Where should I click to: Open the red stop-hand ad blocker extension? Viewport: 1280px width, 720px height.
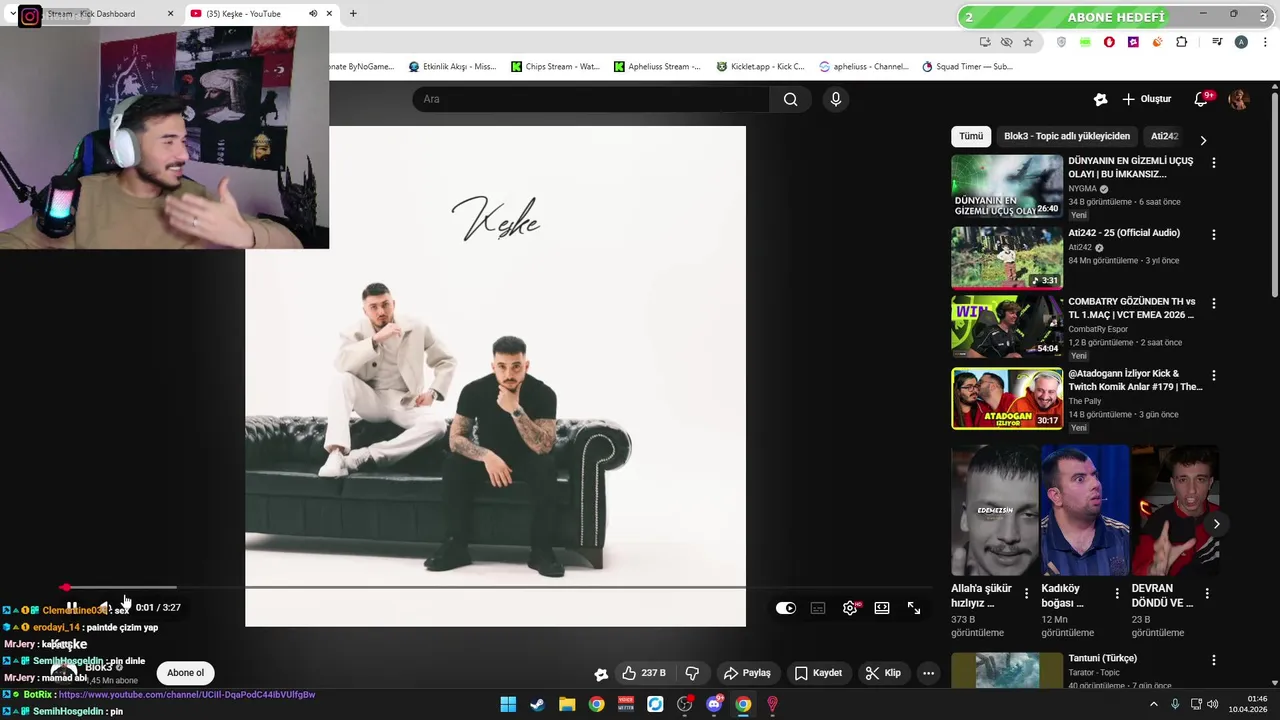tap(1109, 42)
